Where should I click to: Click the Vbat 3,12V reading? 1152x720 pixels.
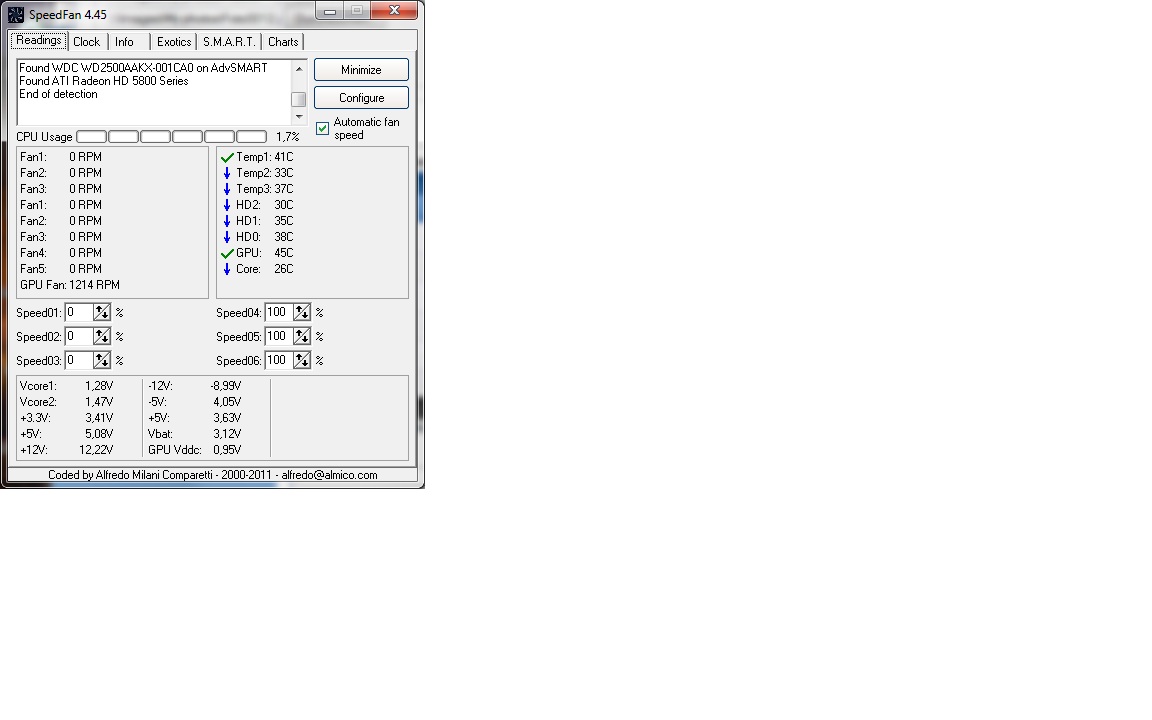pyautogui.click(x=195, y=434)
